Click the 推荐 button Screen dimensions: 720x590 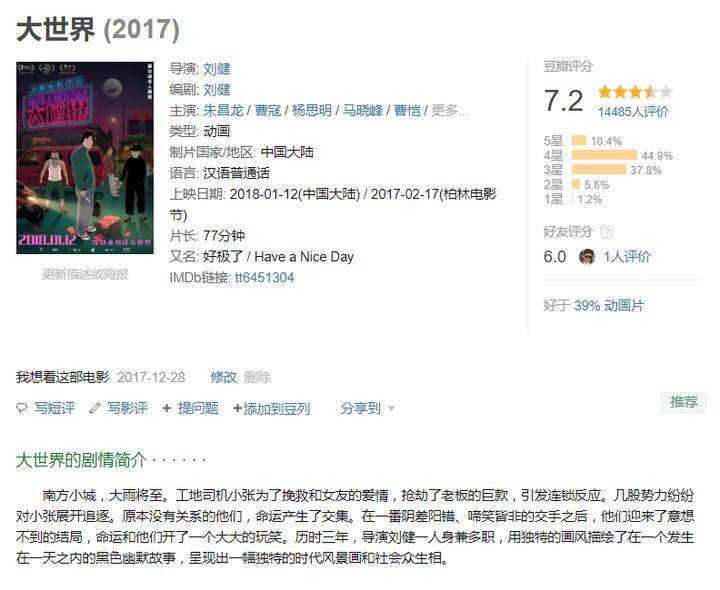(683, 402)
